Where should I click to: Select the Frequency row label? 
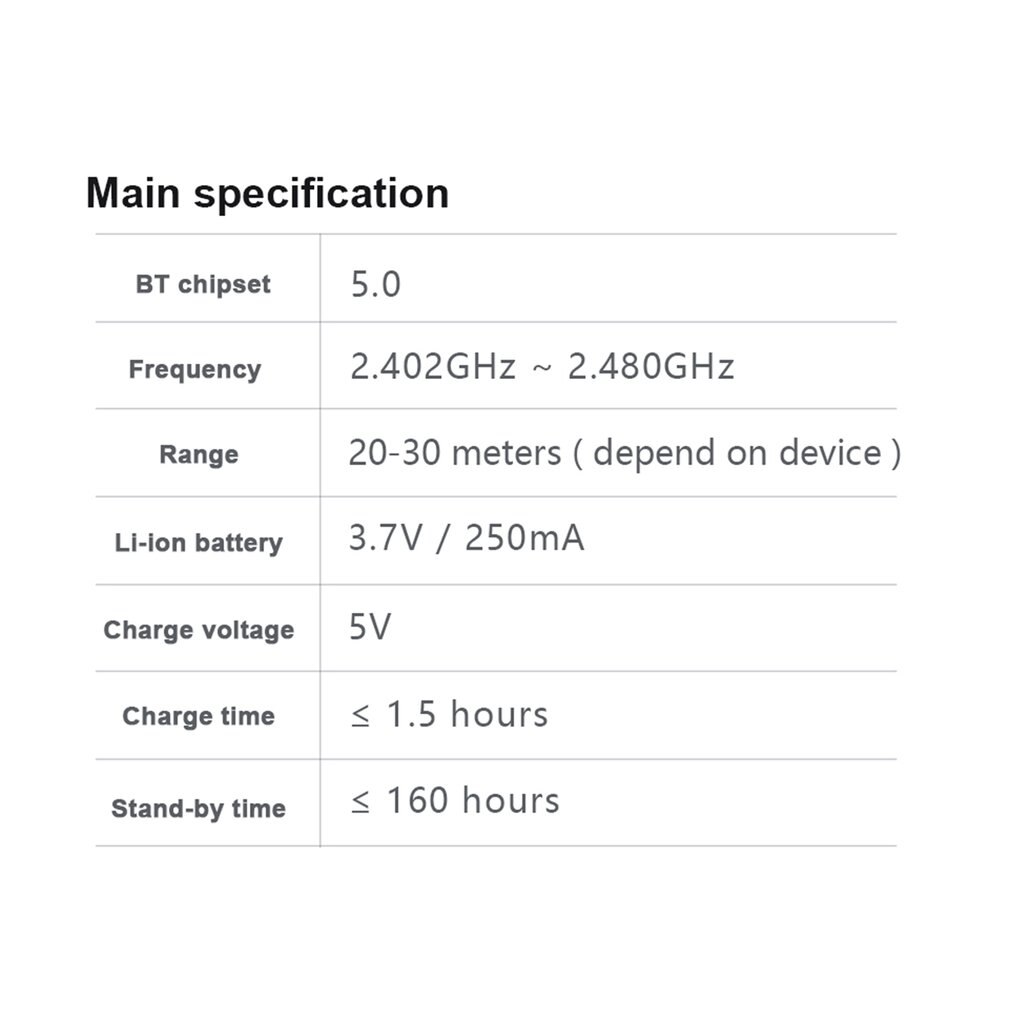(195, 370)
